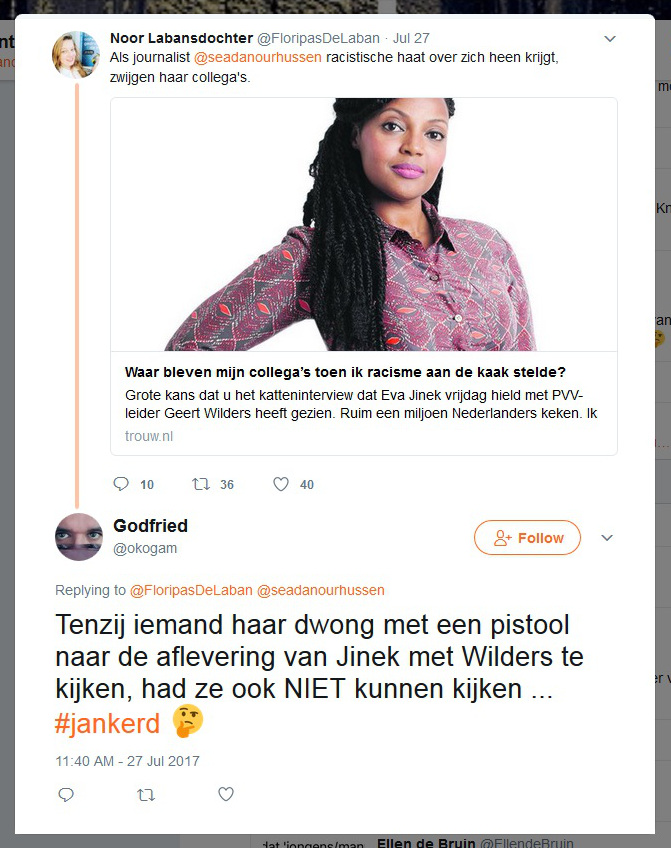This screenshot has width=671, height=848.
Task: Click reply icon on Noor's tweet
Action: (121, 483)
